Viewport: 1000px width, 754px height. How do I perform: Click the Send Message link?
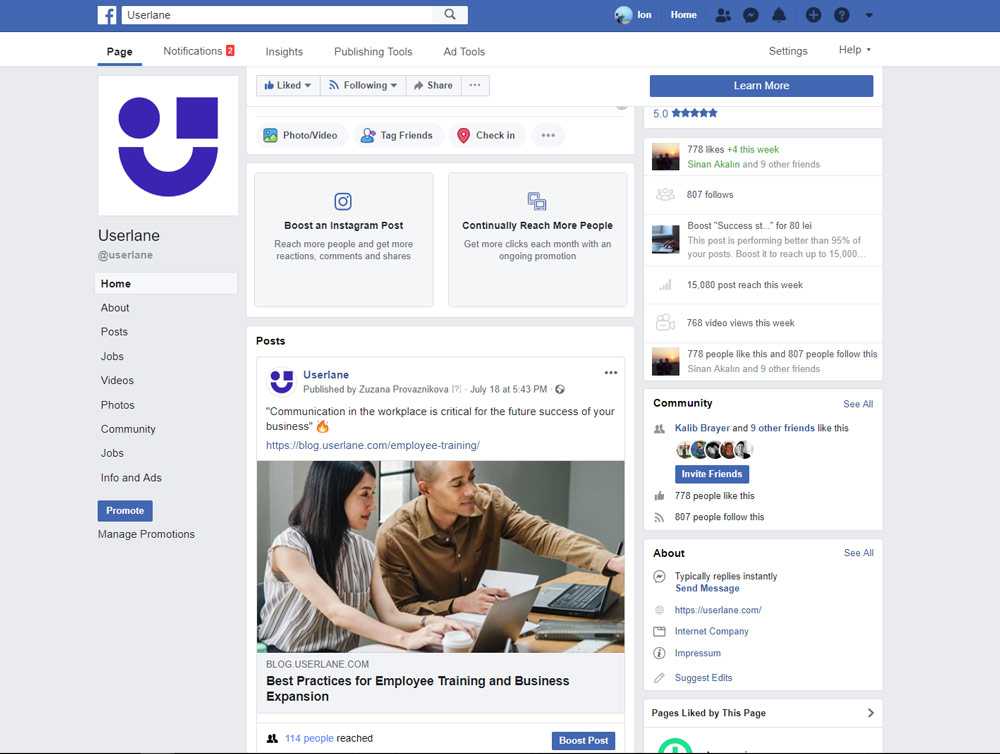pyautogui.click(x=707, y=588)
